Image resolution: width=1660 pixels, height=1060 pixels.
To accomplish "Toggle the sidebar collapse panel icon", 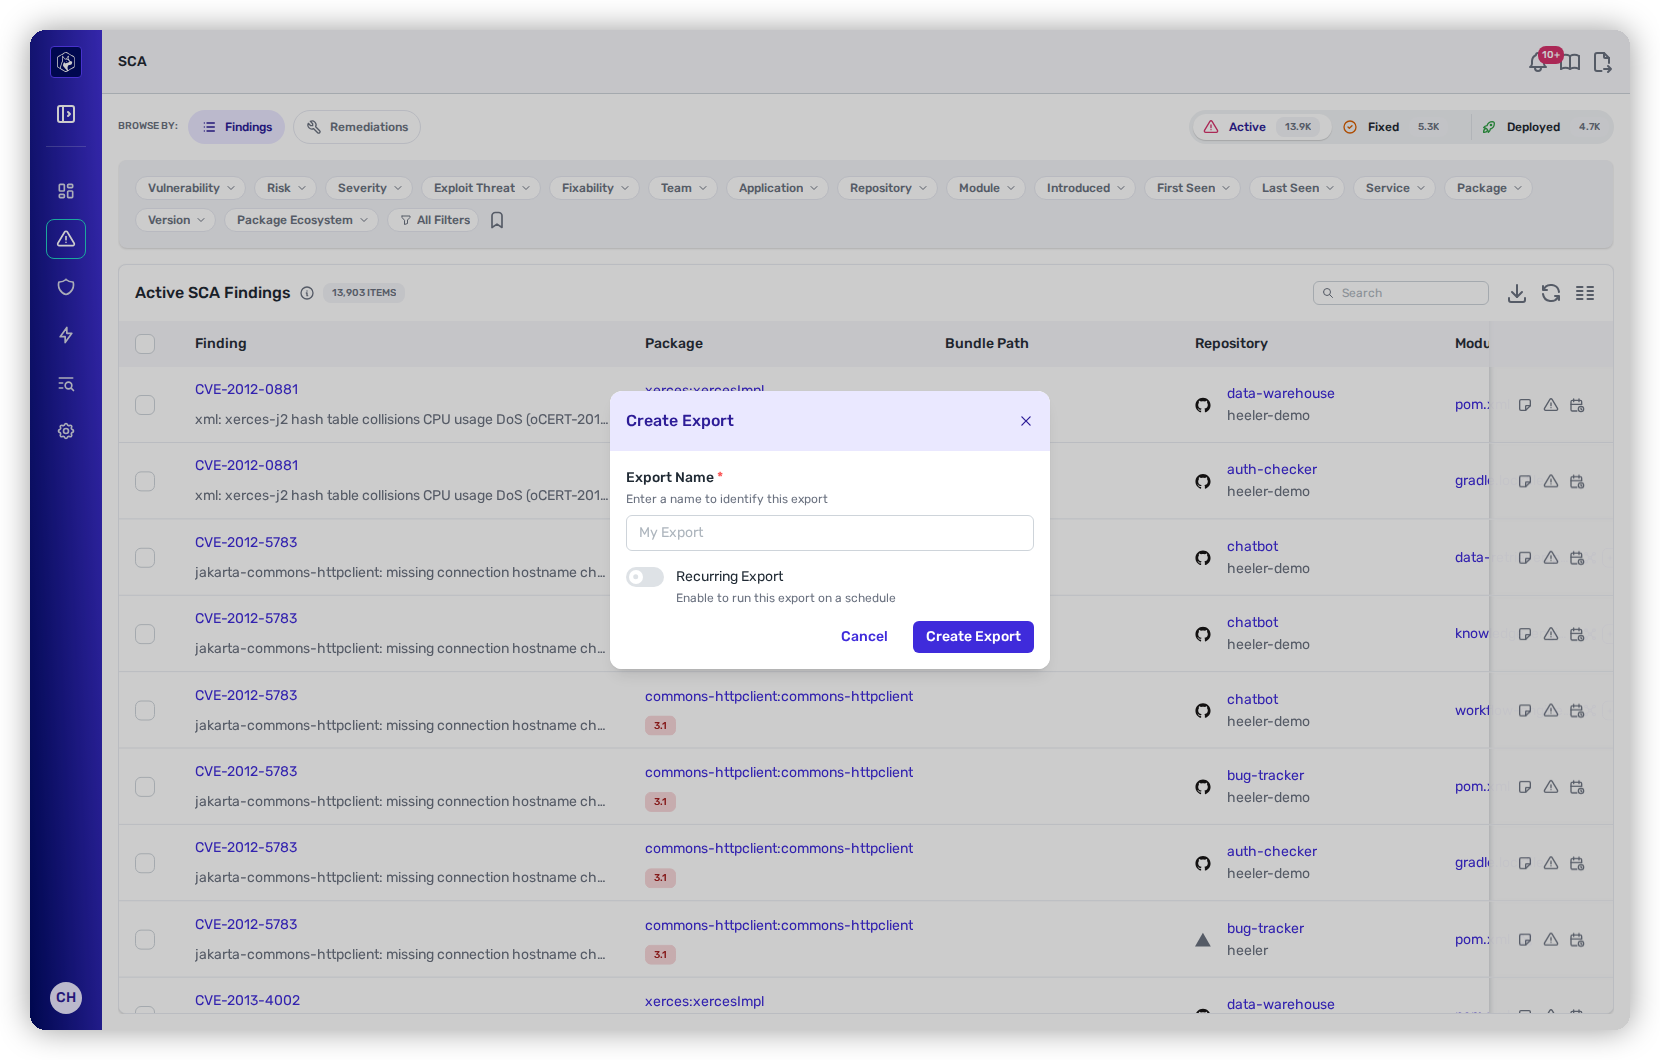I will (x=66, y=114).
